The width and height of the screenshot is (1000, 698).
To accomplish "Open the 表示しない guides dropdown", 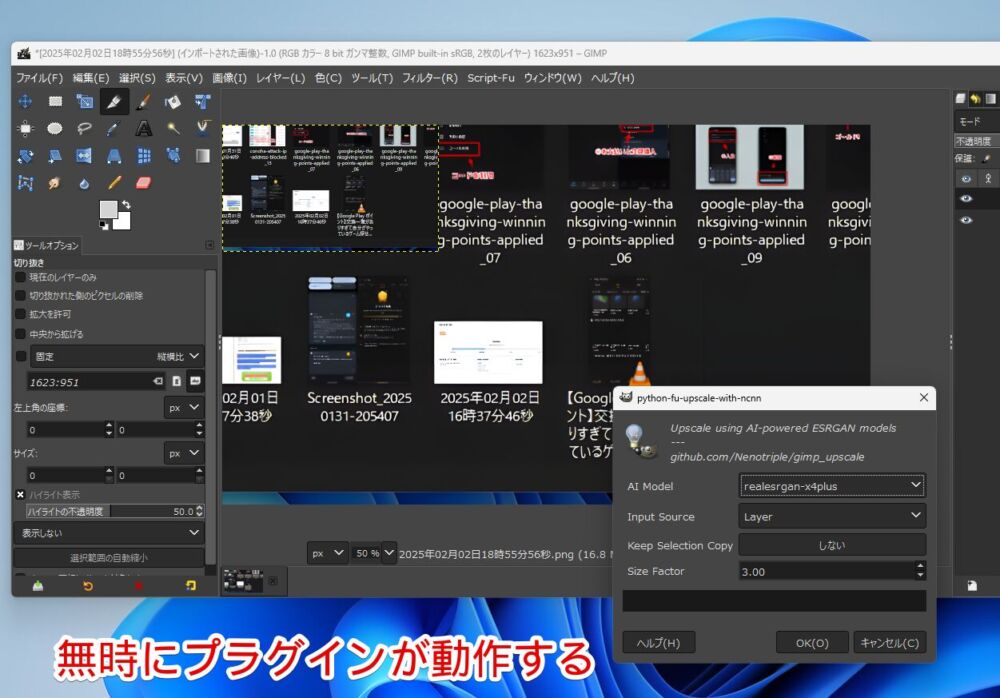I will pyautogui.click(x=109, y=533).
